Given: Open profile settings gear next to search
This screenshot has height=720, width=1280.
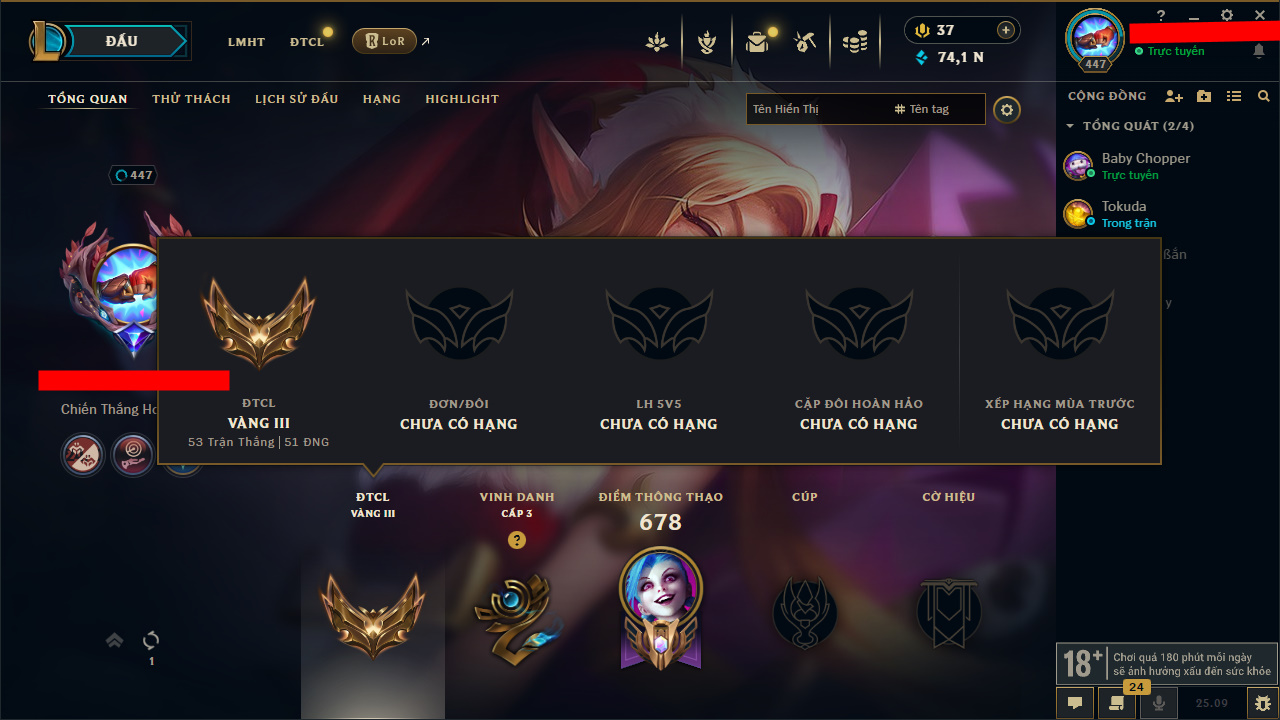Looking at the screenshot, I should point(1007,109).
